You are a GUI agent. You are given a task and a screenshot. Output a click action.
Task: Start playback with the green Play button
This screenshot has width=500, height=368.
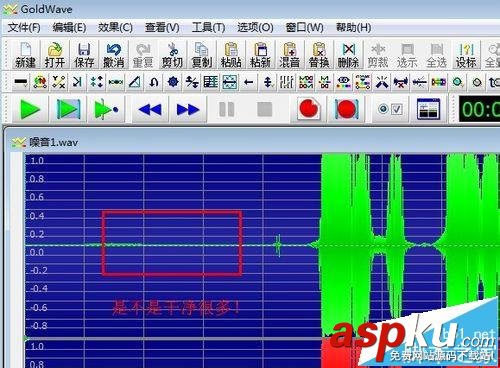30,109
